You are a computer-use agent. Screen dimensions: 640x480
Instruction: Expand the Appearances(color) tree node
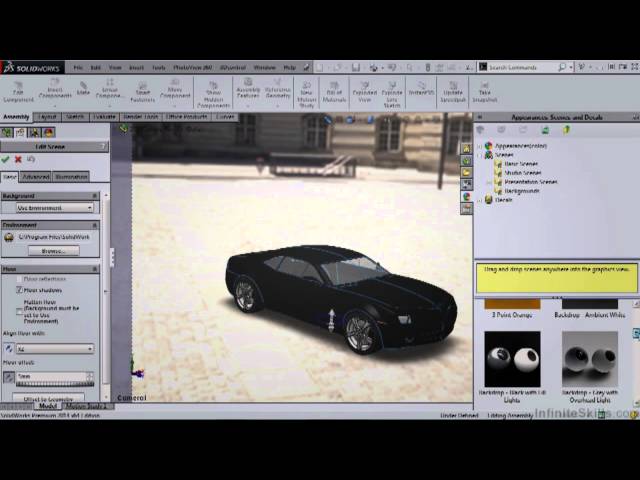(480, 146)
